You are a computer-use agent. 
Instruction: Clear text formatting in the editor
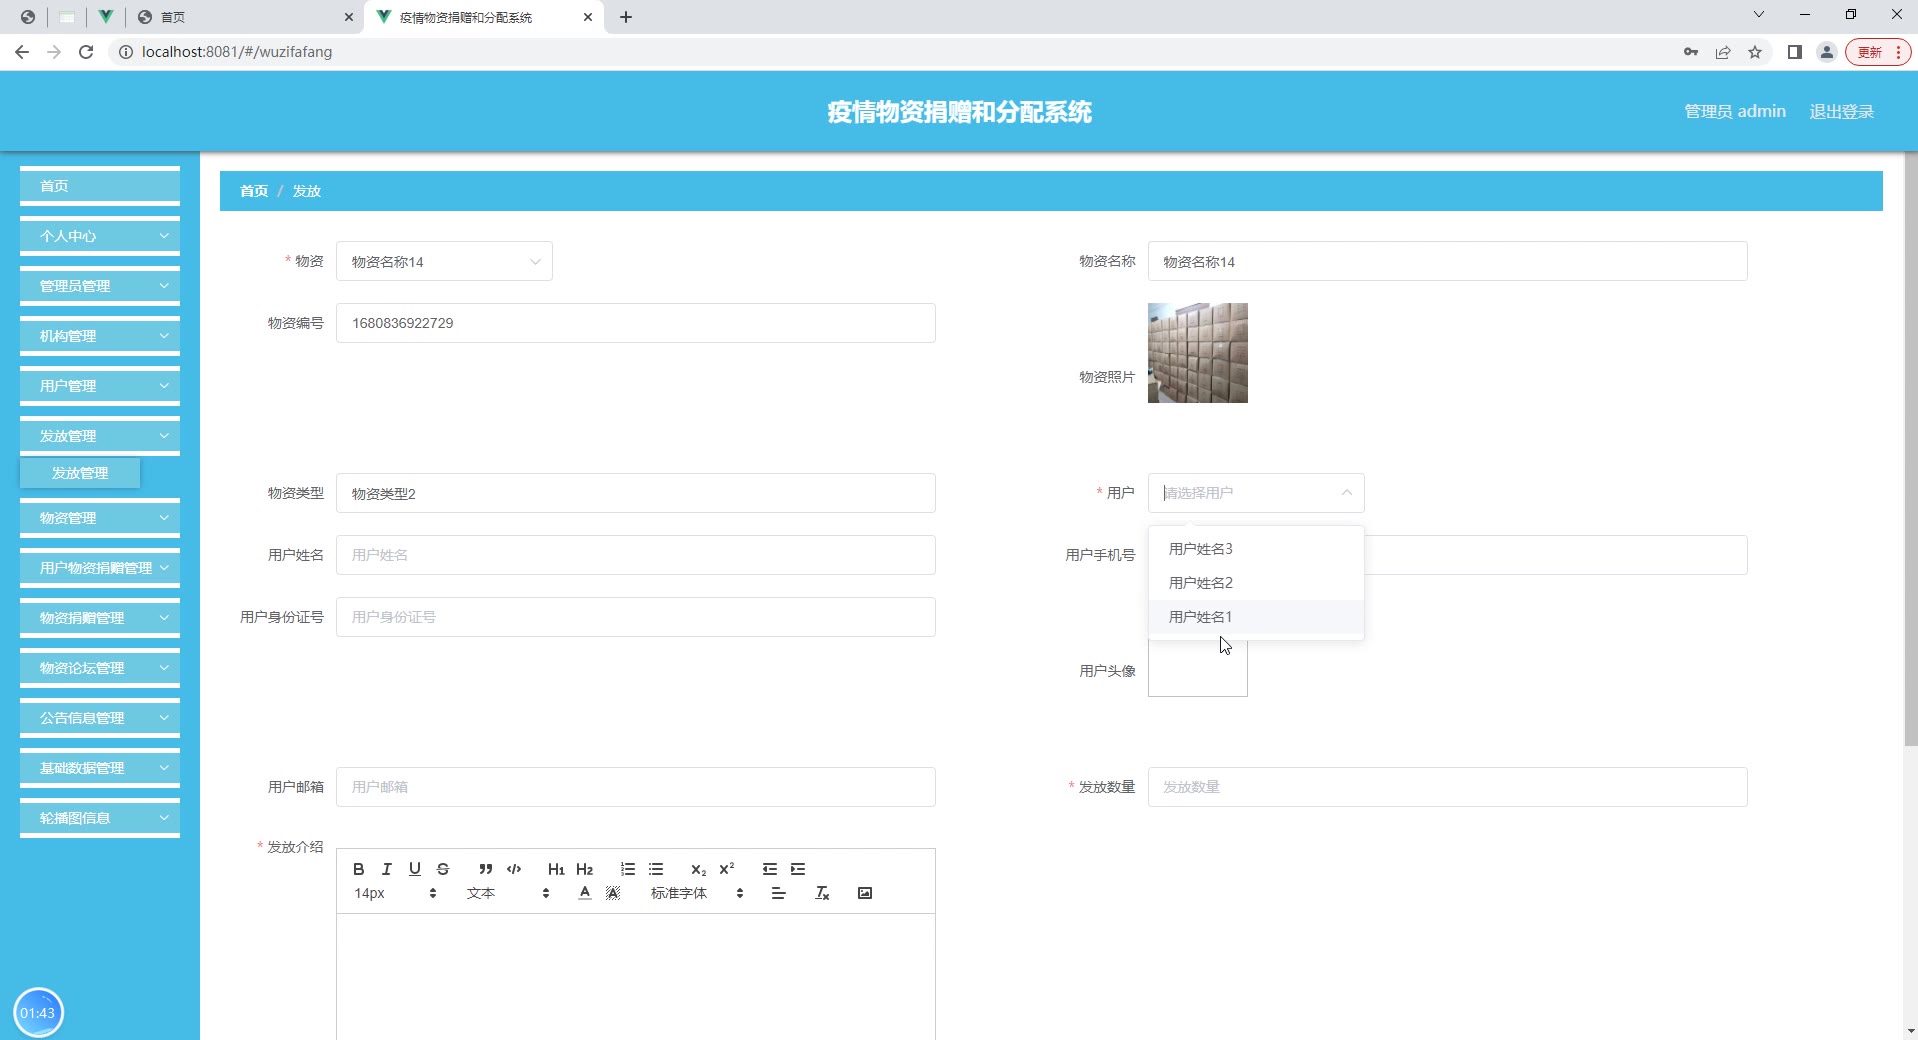point(822,893)
